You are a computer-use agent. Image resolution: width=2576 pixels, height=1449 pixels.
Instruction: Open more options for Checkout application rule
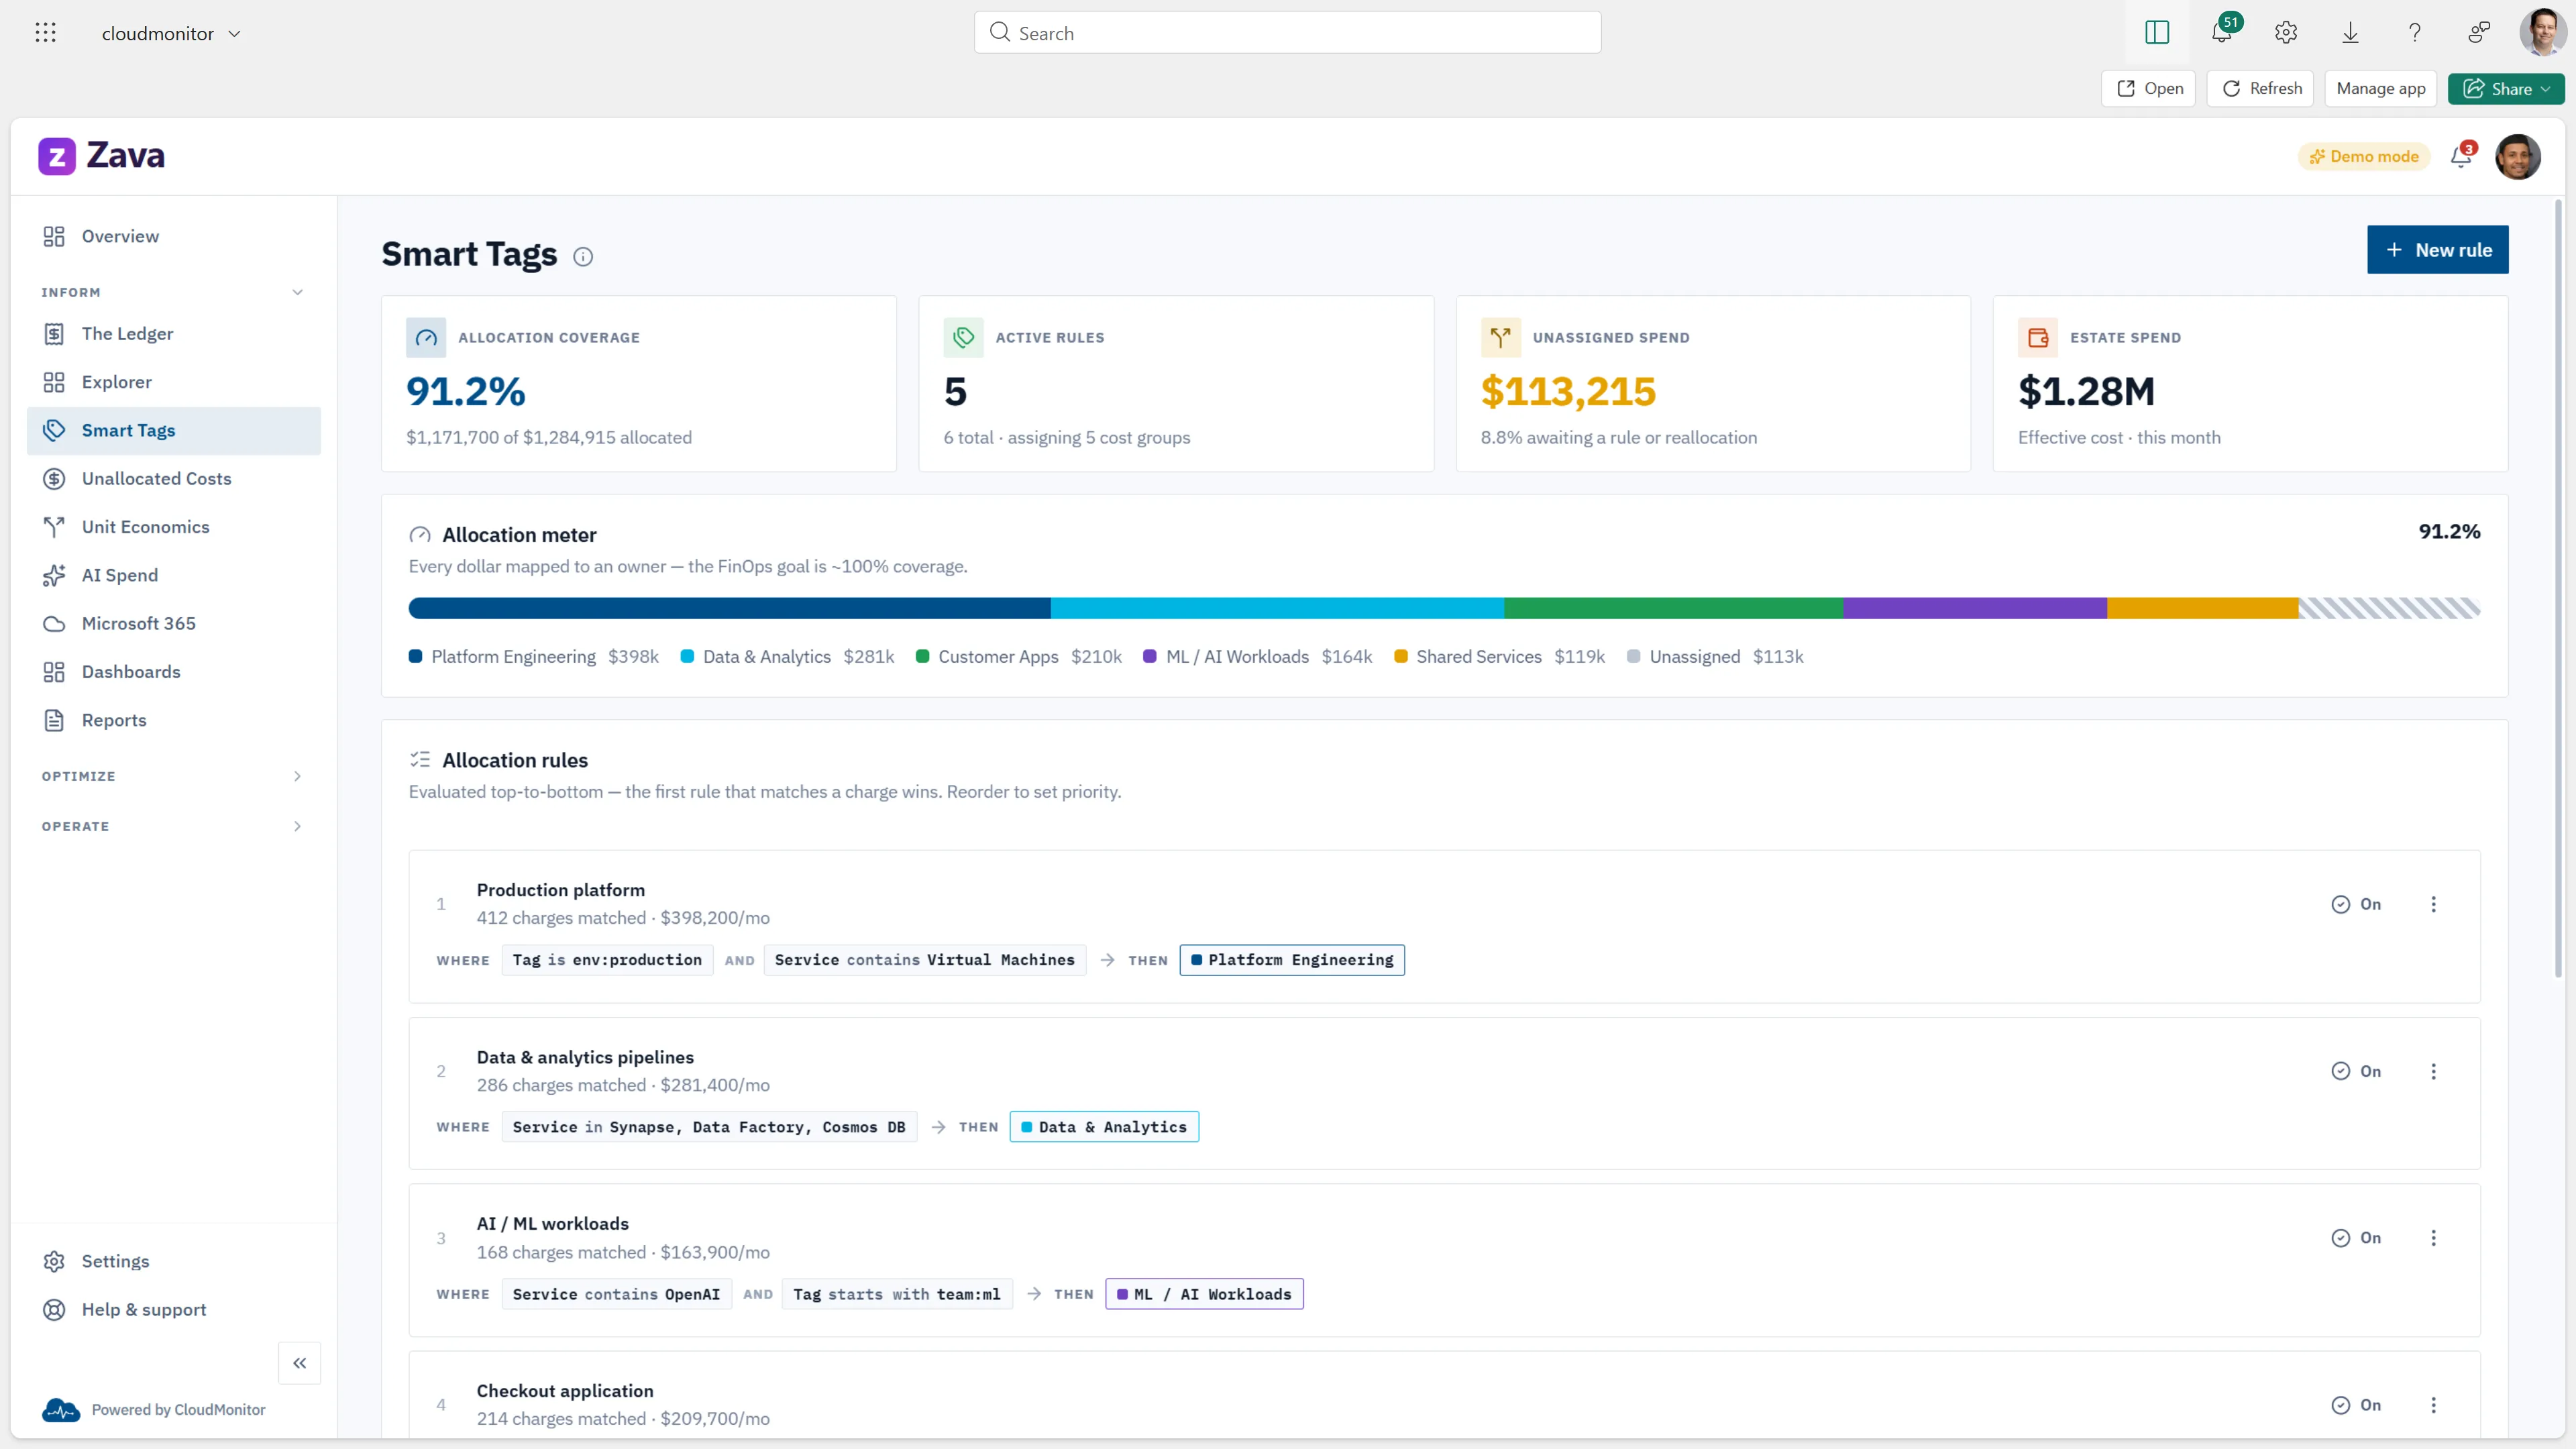(x=2434, y=1405)
